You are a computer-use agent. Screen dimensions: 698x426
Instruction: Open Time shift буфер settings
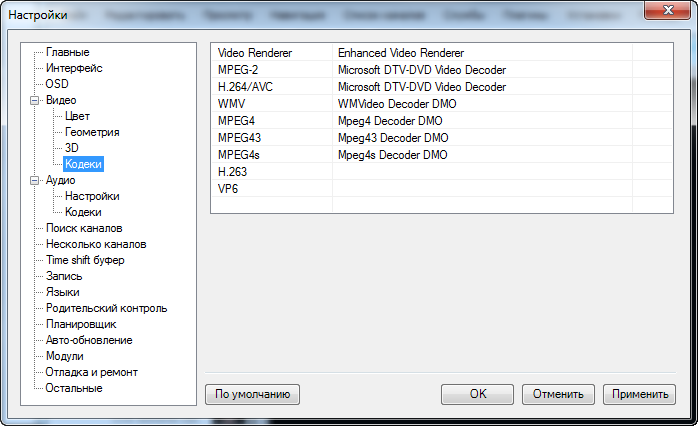click(85, 260)
